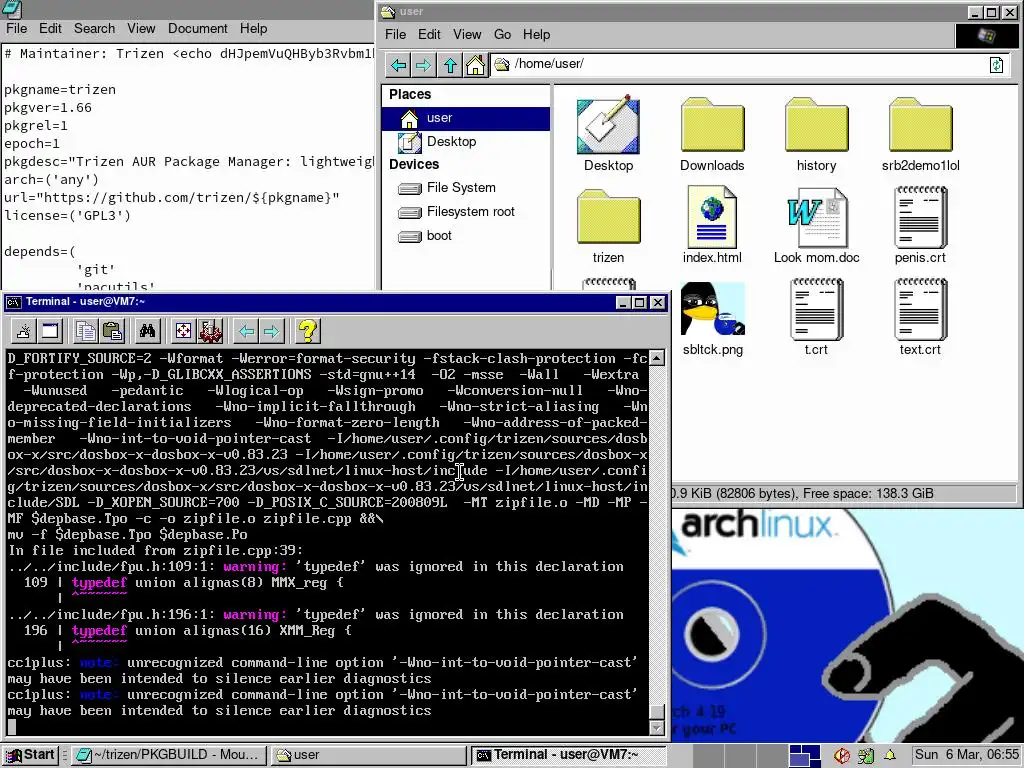Click the Sun 6 Mar clock
The width and height of the screenshot is (1024, 768).
click(x=966, y=755)
